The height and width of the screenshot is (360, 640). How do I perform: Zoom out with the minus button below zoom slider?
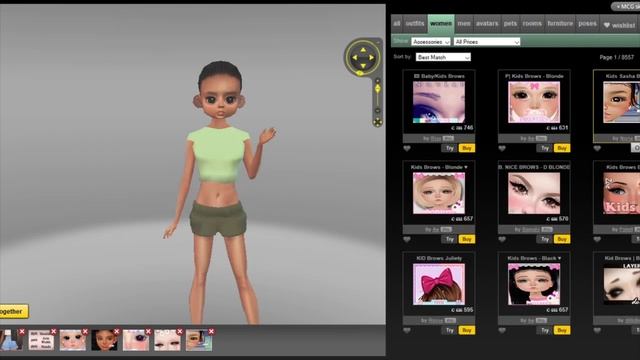coord(378,111)
